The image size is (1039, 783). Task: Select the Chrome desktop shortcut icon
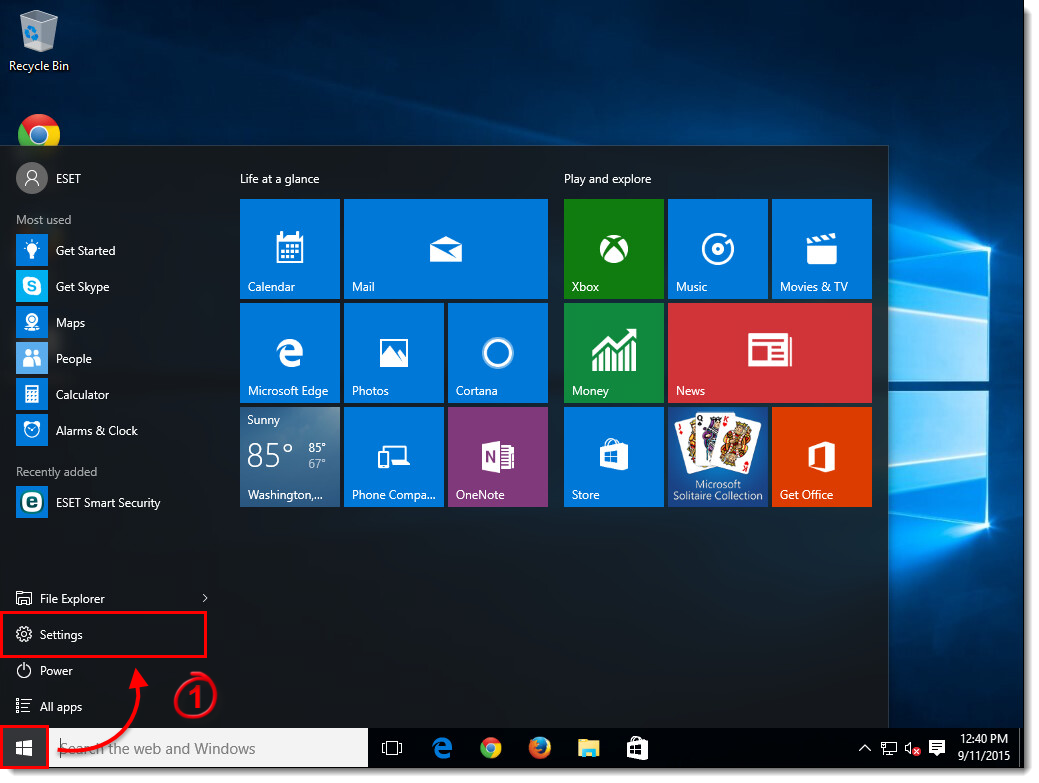coord(38,130)
